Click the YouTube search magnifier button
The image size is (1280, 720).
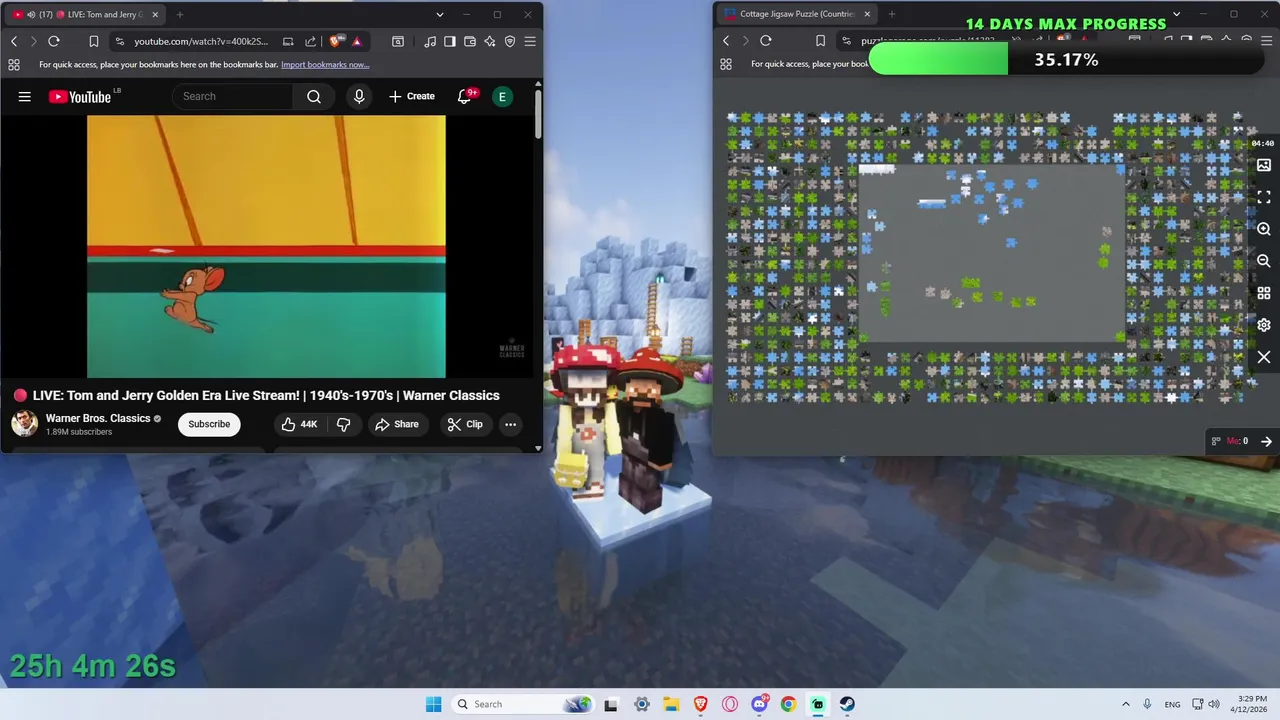pos(314,96)
